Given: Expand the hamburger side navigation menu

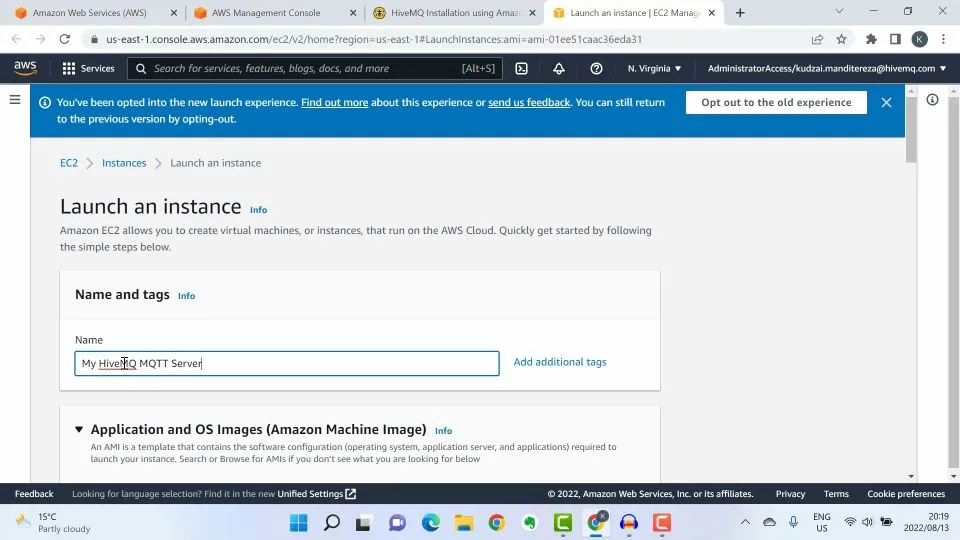Looking at the screenshot, I should click(15, 99).
